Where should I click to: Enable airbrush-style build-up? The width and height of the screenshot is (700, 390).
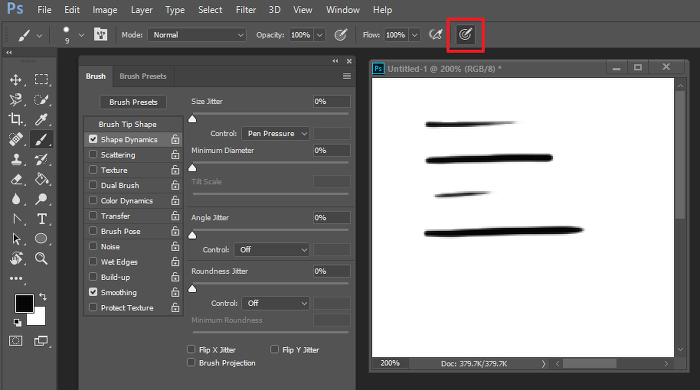(435, 34)
